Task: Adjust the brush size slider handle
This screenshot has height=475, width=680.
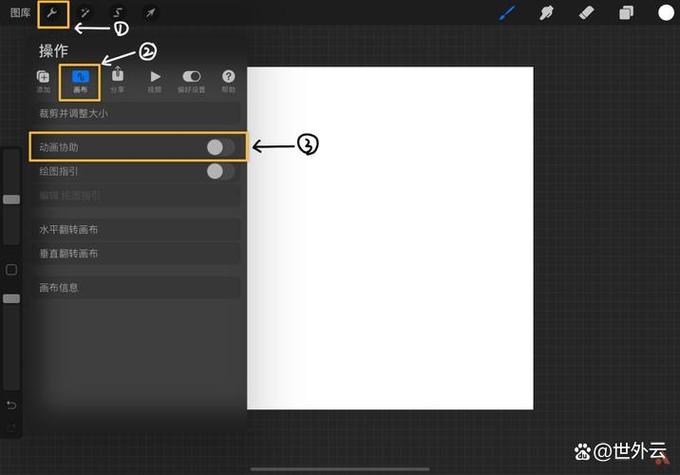Action: (x=12, y=200)
